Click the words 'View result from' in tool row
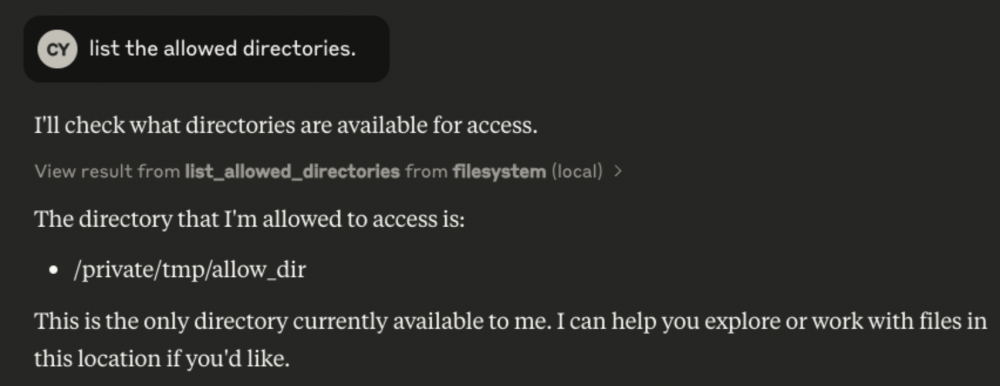1000x386 pixels. (107, 172)
